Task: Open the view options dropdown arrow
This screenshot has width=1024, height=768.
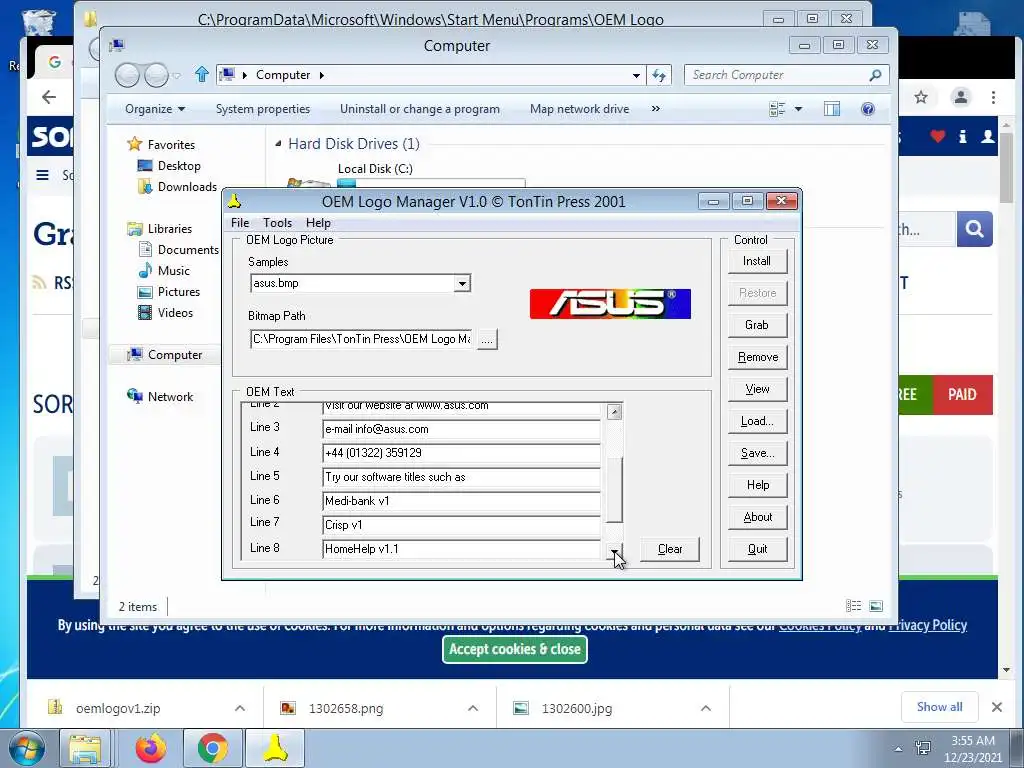Action: (798, 109)
